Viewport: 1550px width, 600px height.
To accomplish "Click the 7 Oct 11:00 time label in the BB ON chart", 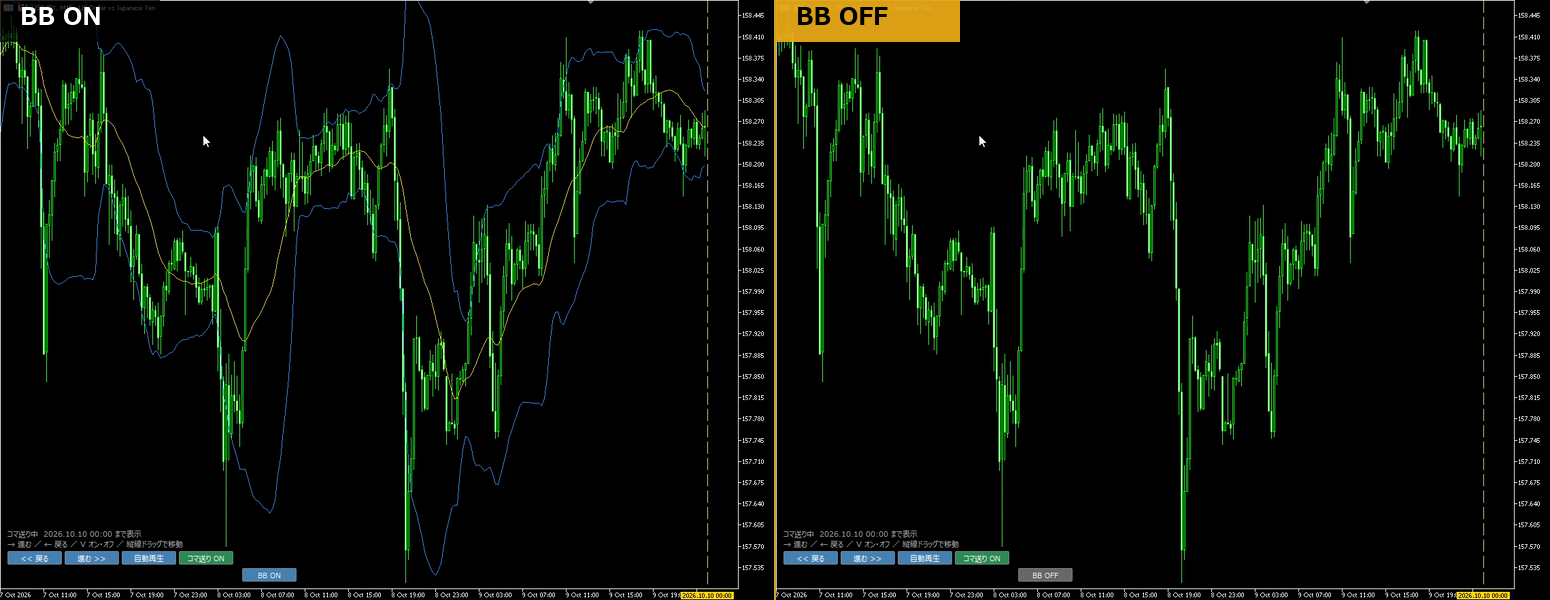I will pos(61,595).
